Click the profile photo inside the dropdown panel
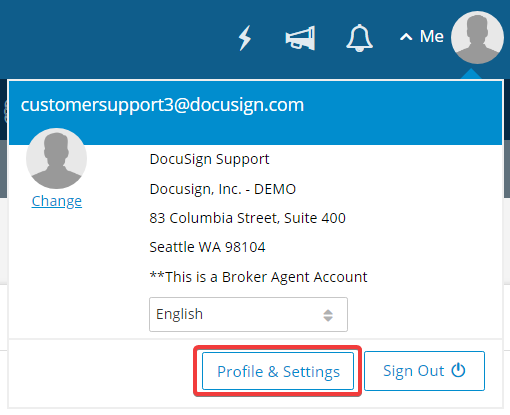The height and width of the screenshot is (415, 510). point(56,159)
